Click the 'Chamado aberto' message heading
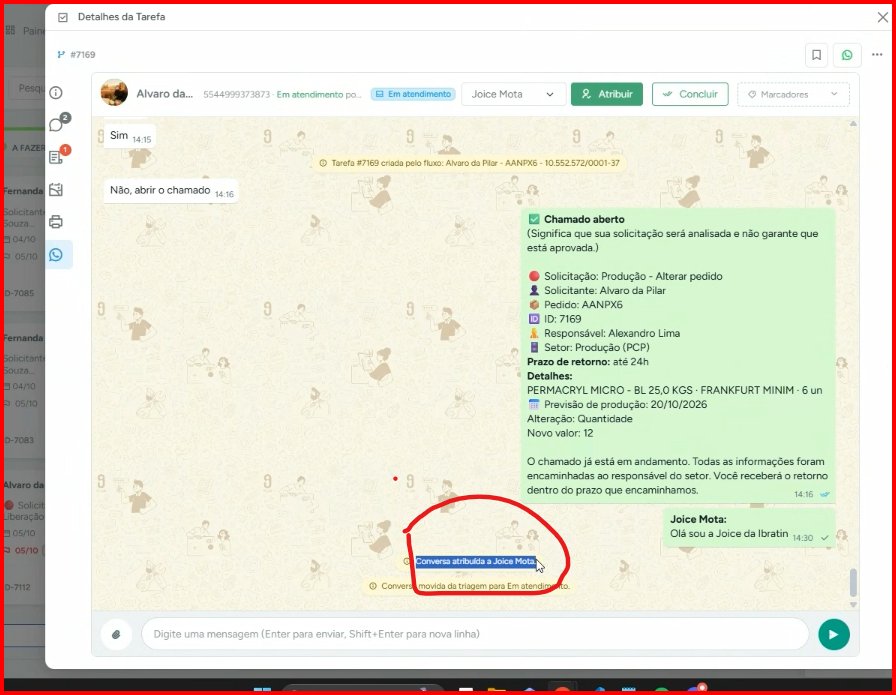896x695 pixels. point(584,219)
